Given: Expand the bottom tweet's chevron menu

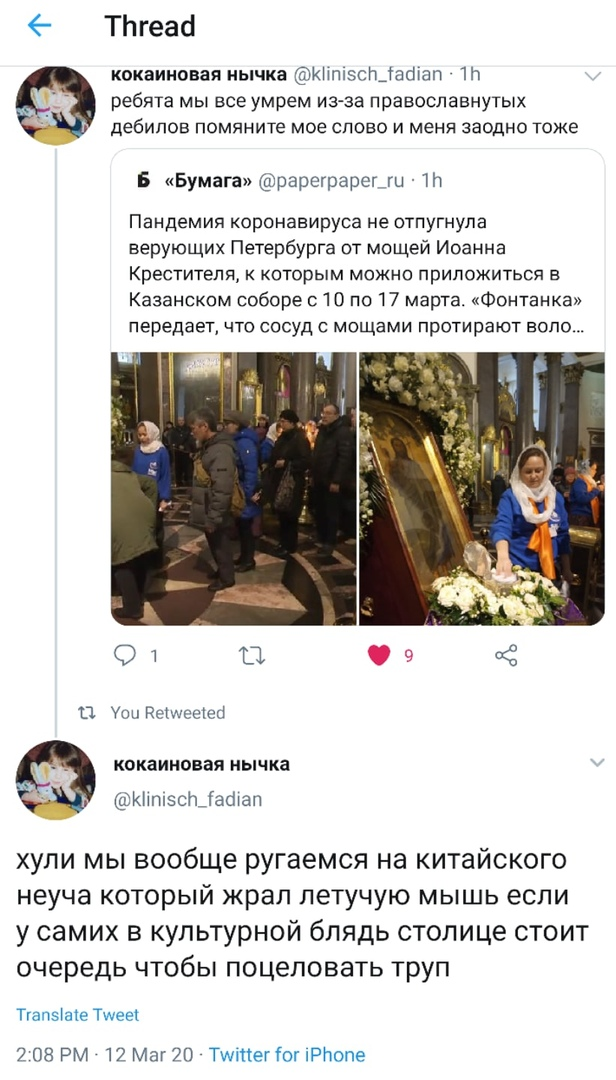Looking at the screenshot, I should click(x=597, y=762).
